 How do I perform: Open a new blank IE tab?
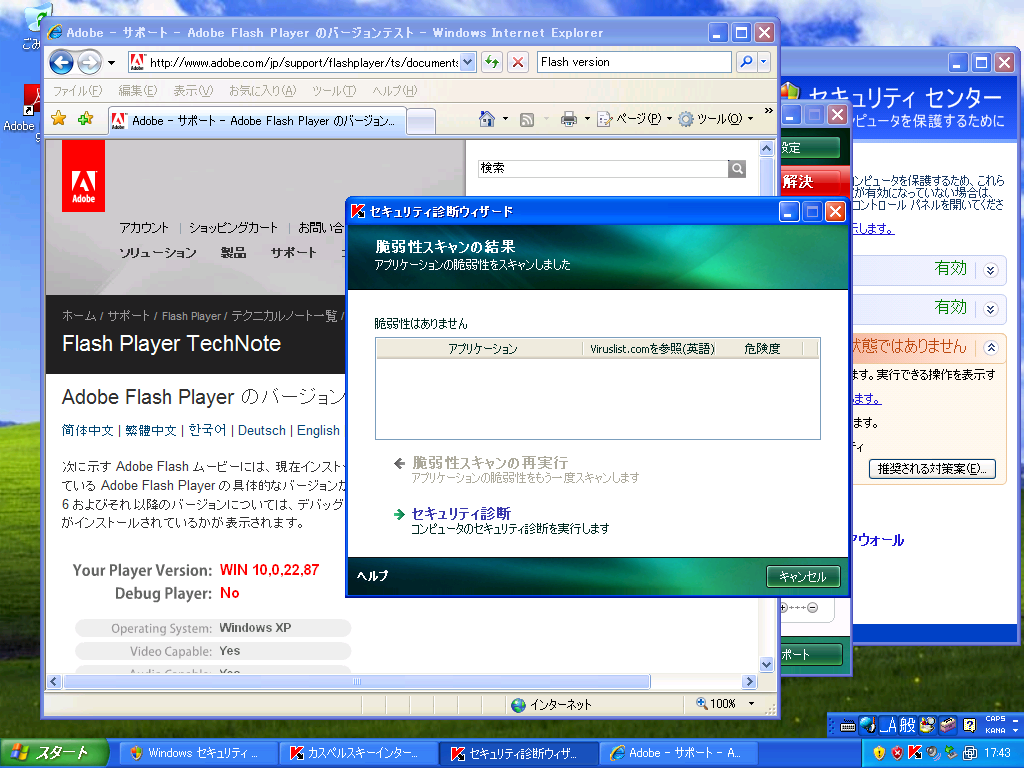(421, 121)
